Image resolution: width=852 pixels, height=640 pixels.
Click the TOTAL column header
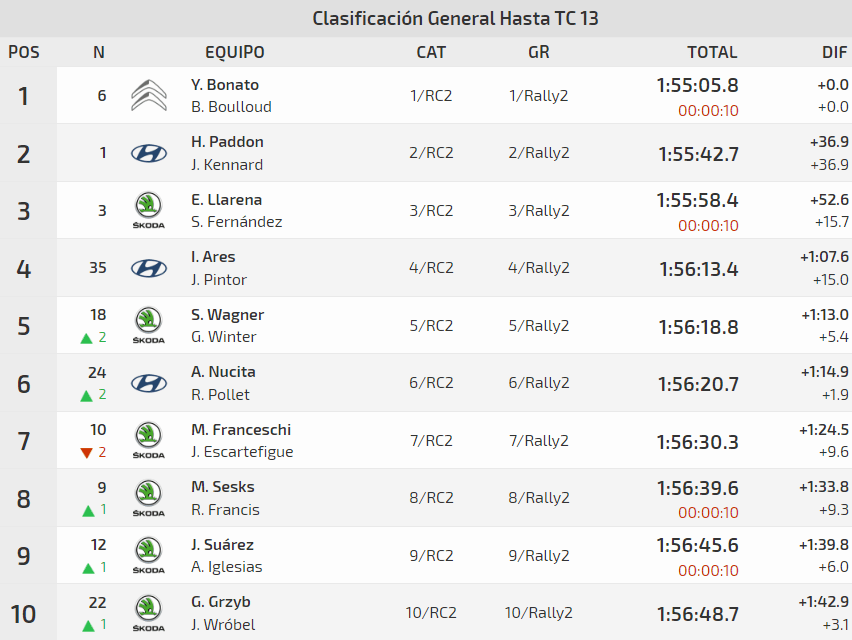pos(712,52)
